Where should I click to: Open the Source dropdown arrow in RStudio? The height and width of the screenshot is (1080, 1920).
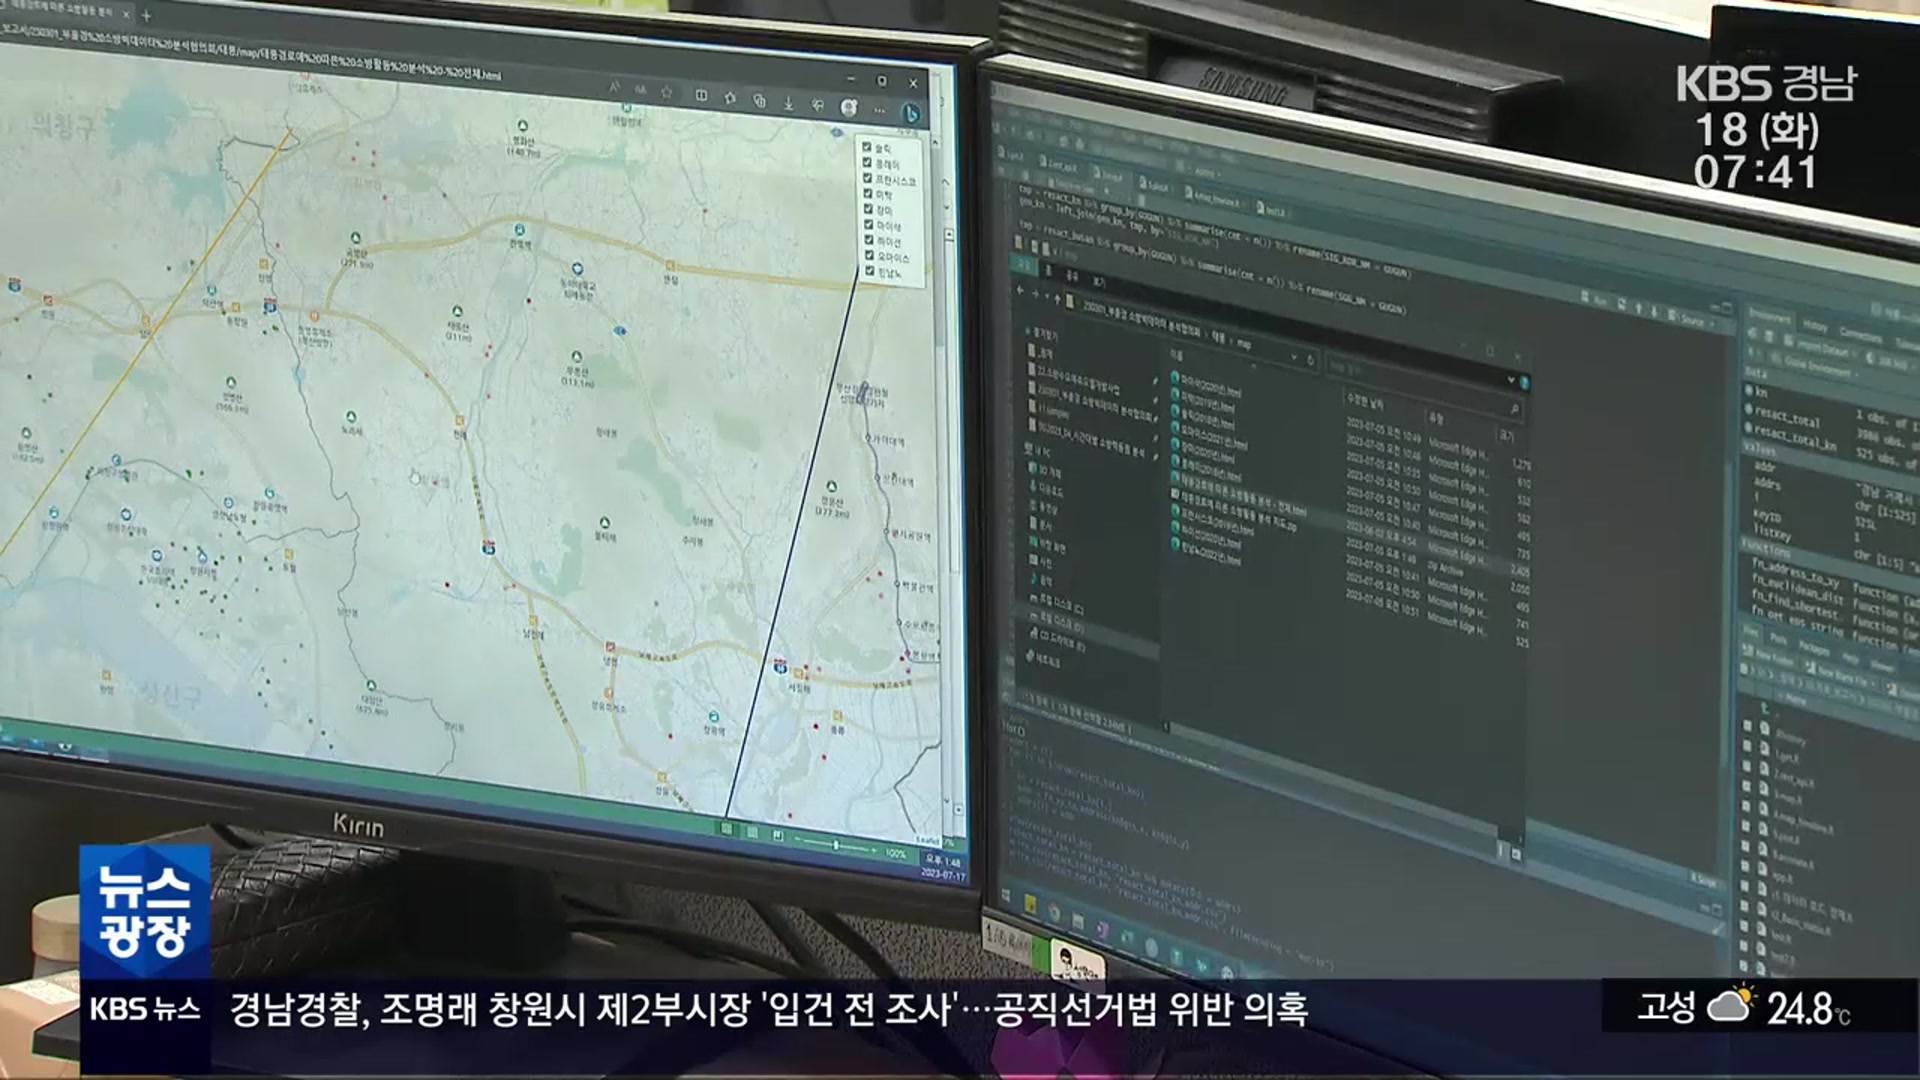pyautogui.click(x=1711, y=324)
